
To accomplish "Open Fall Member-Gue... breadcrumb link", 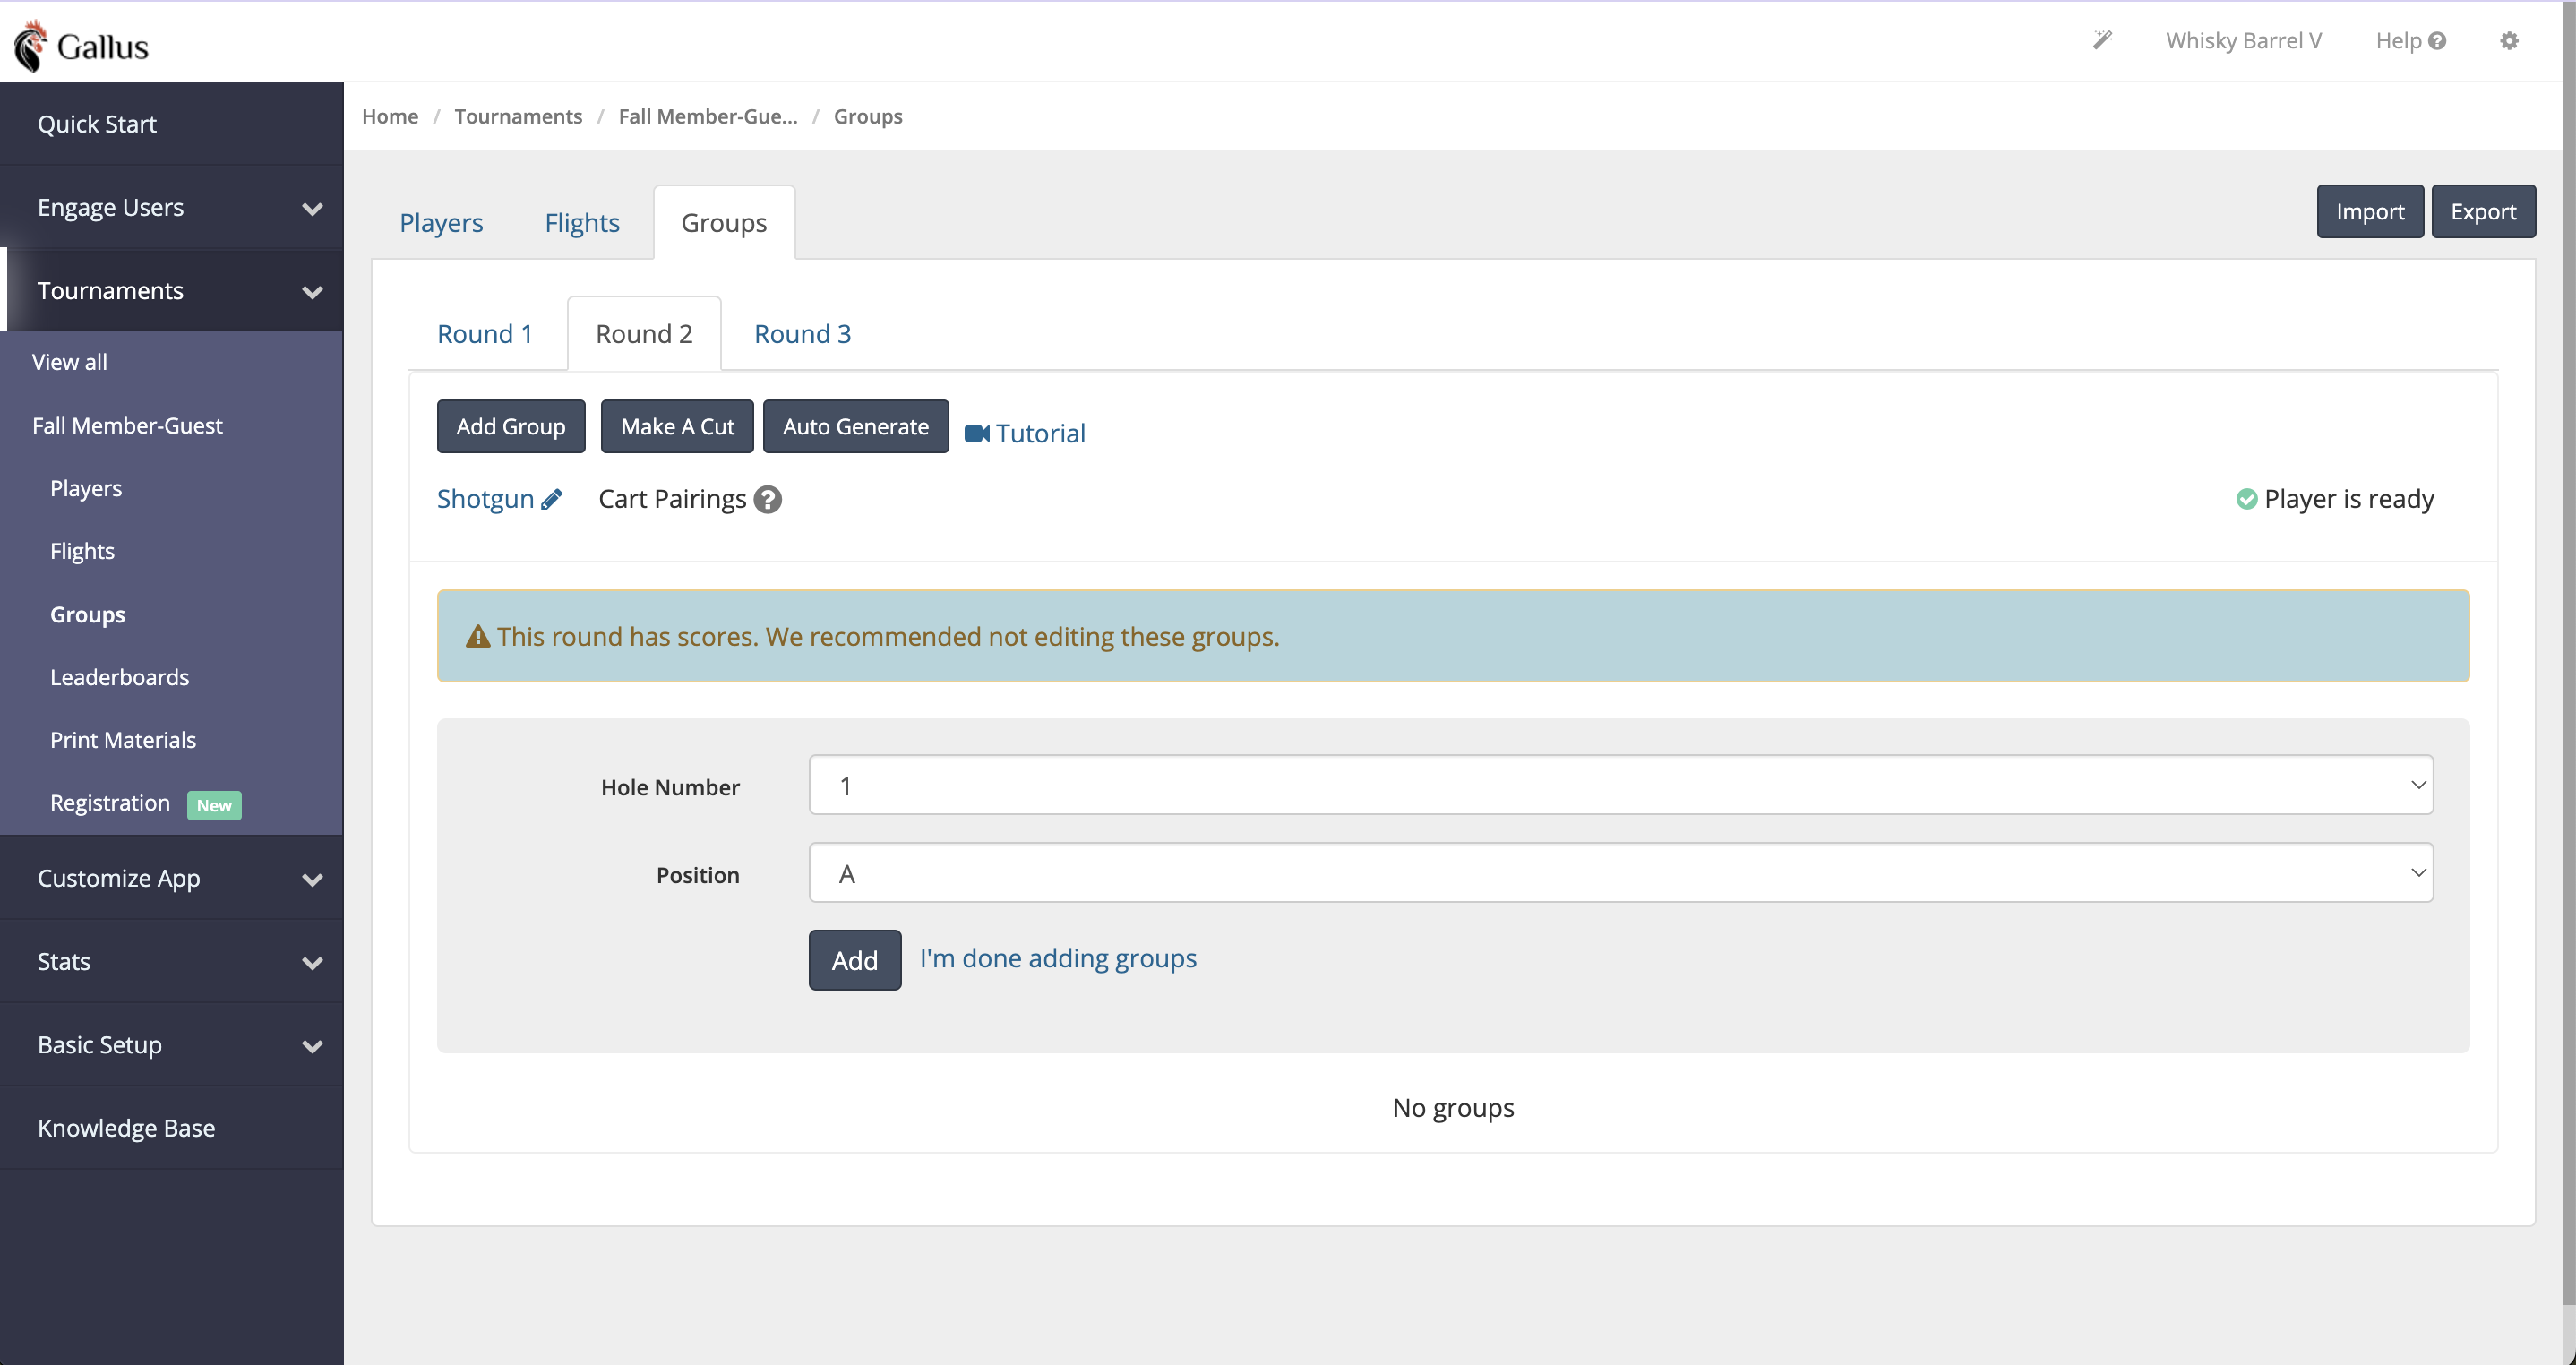I will [708, 116].
